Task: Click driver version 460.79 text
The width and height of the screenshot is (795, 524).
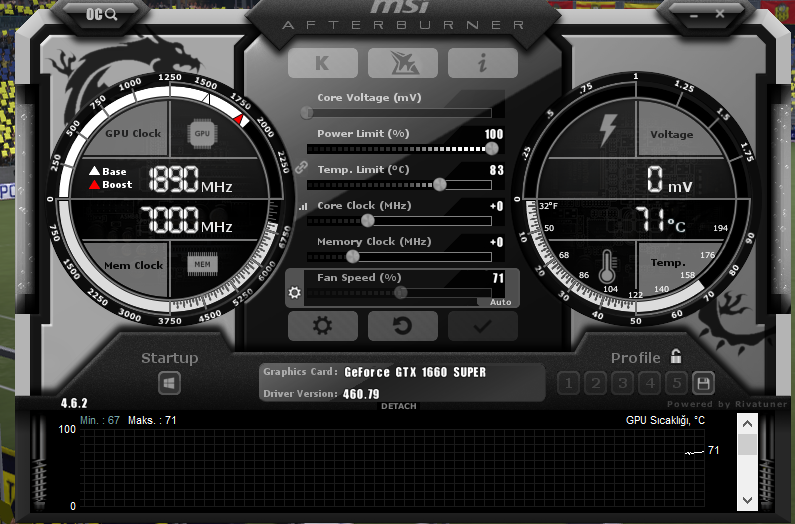Action: (x=360, y=394)
